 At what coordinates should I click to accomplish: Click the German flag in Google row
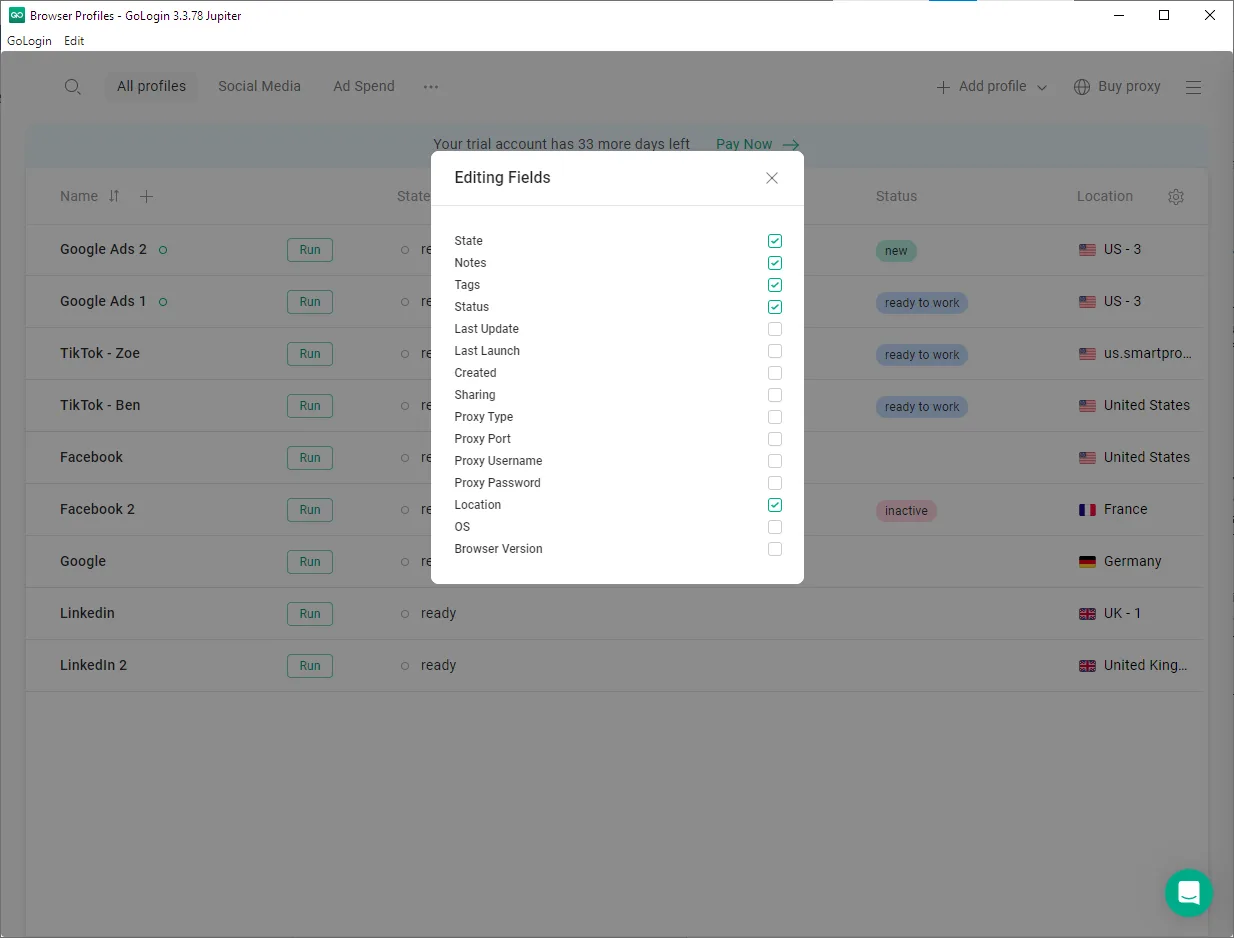[1088, 562]
